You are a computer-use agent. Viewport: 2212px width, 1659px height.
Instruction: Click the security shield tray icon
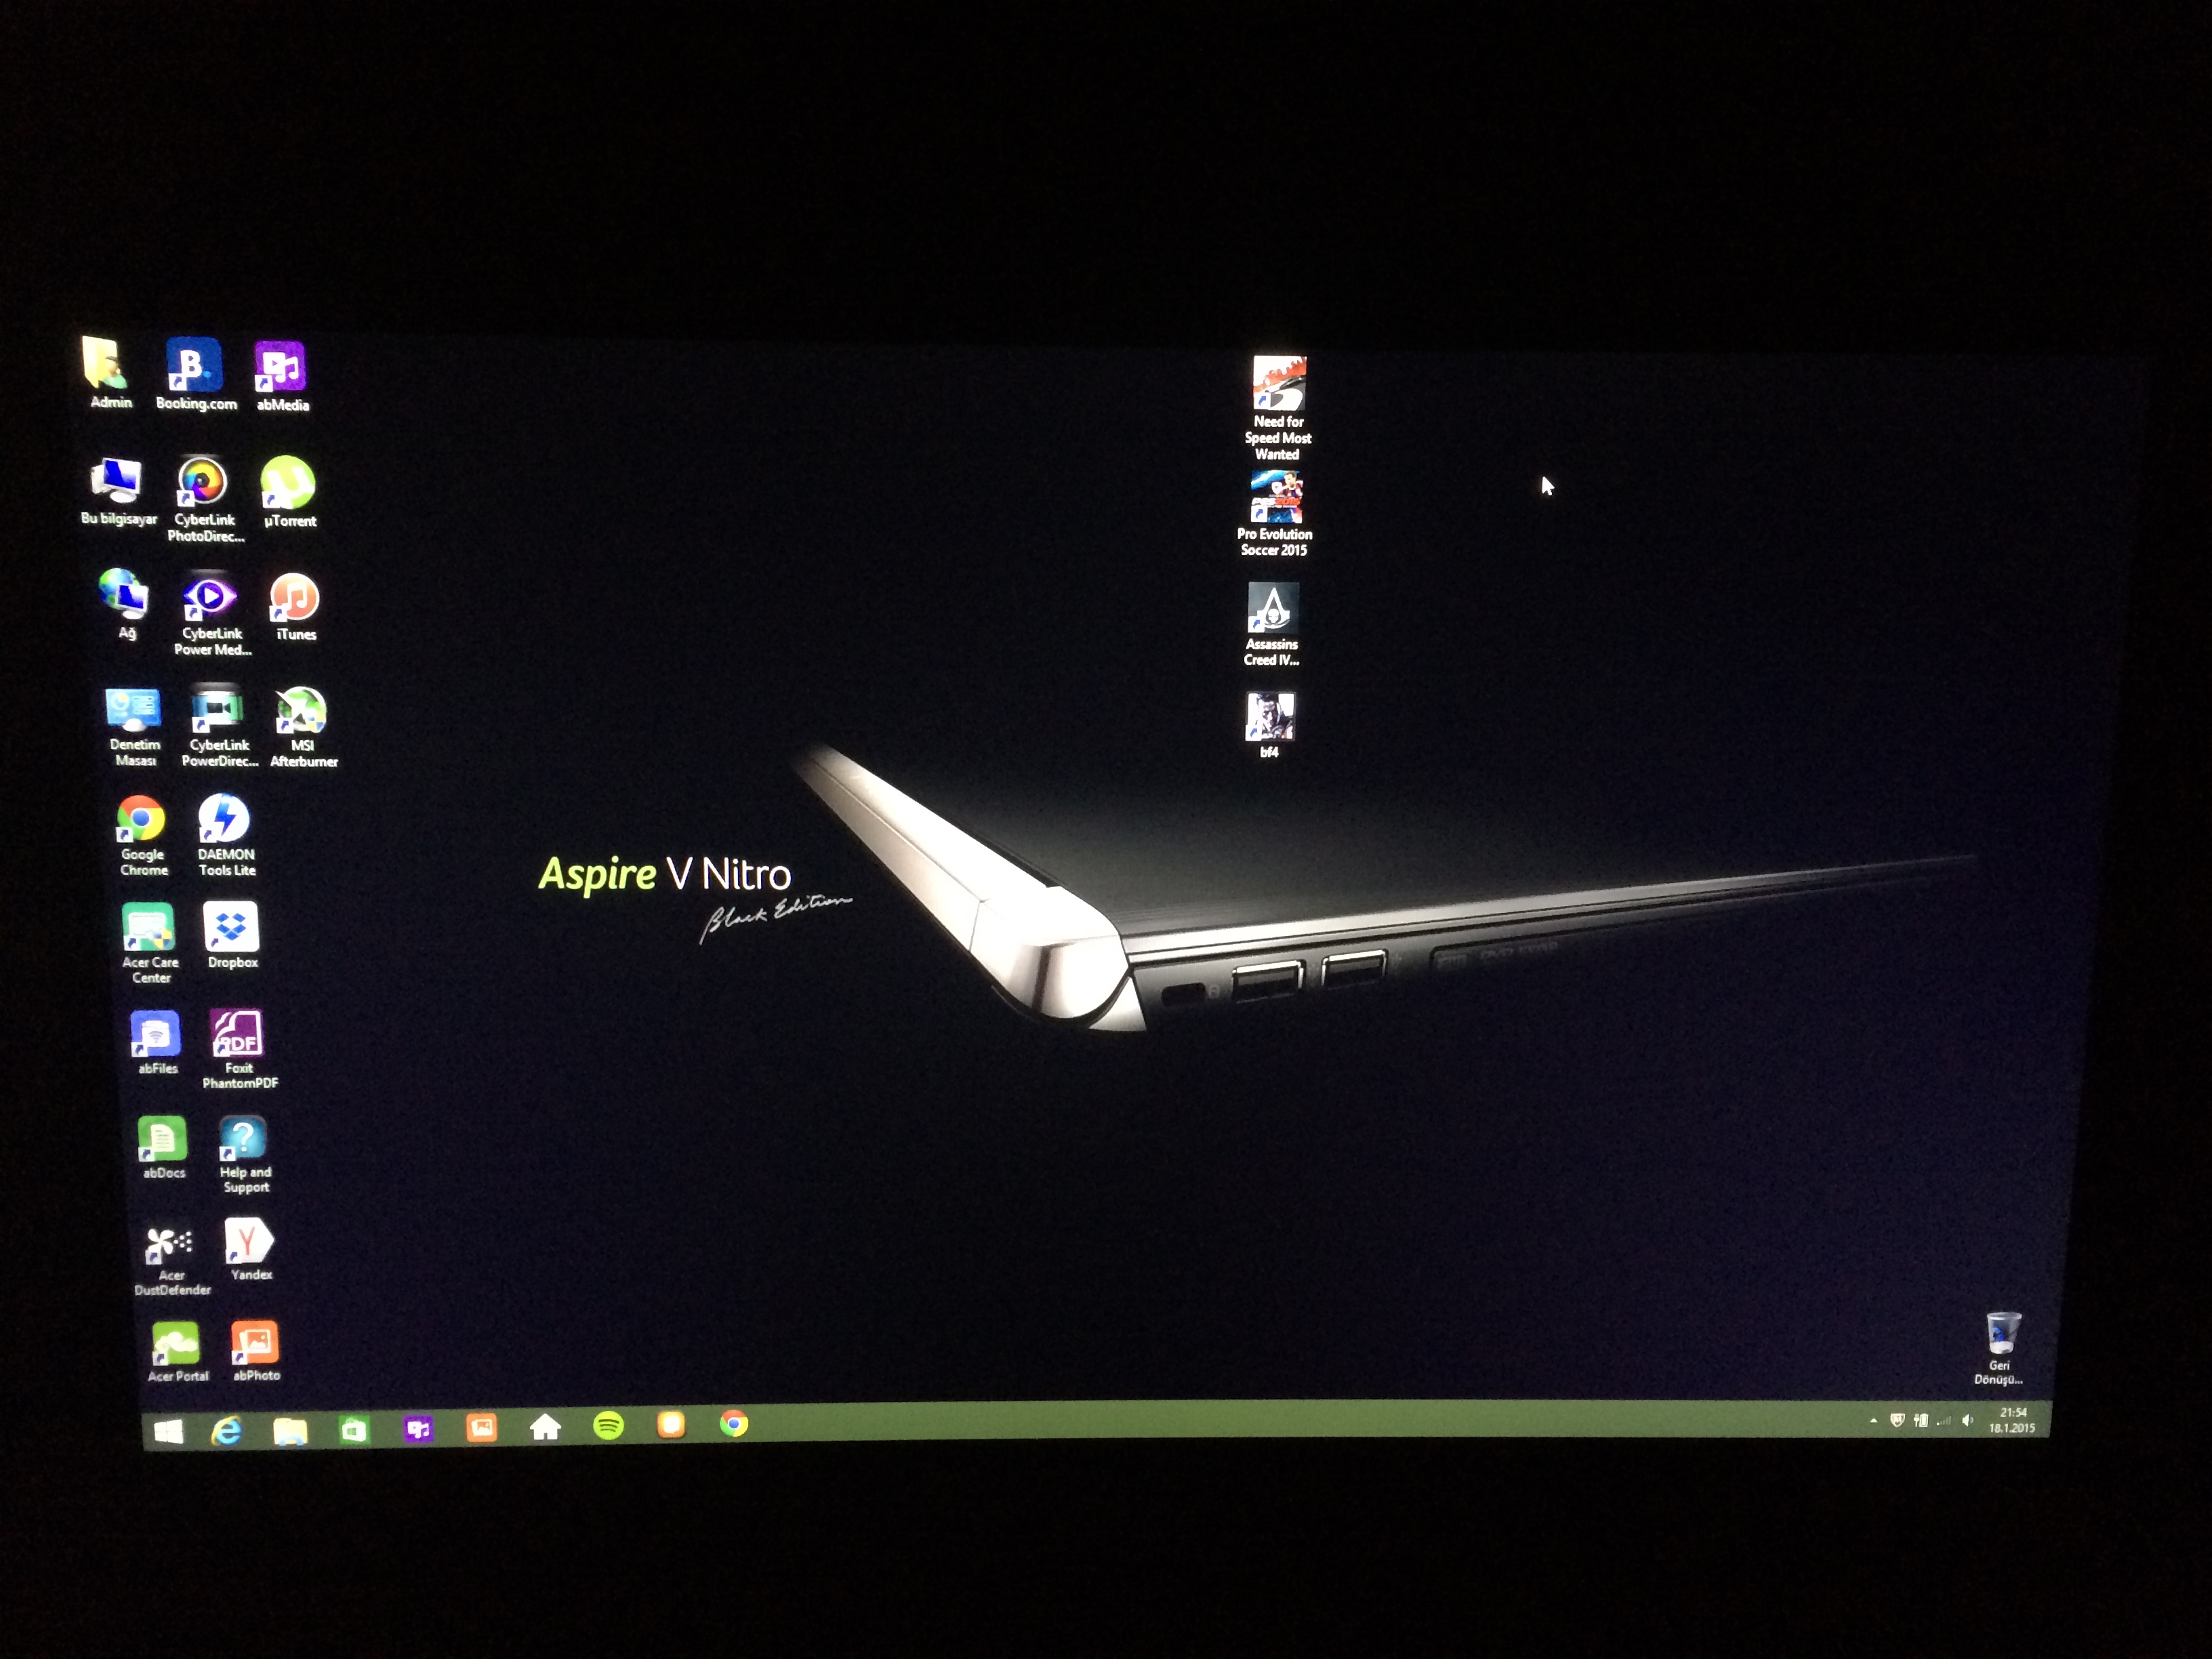click(x=1896, y=1420)
